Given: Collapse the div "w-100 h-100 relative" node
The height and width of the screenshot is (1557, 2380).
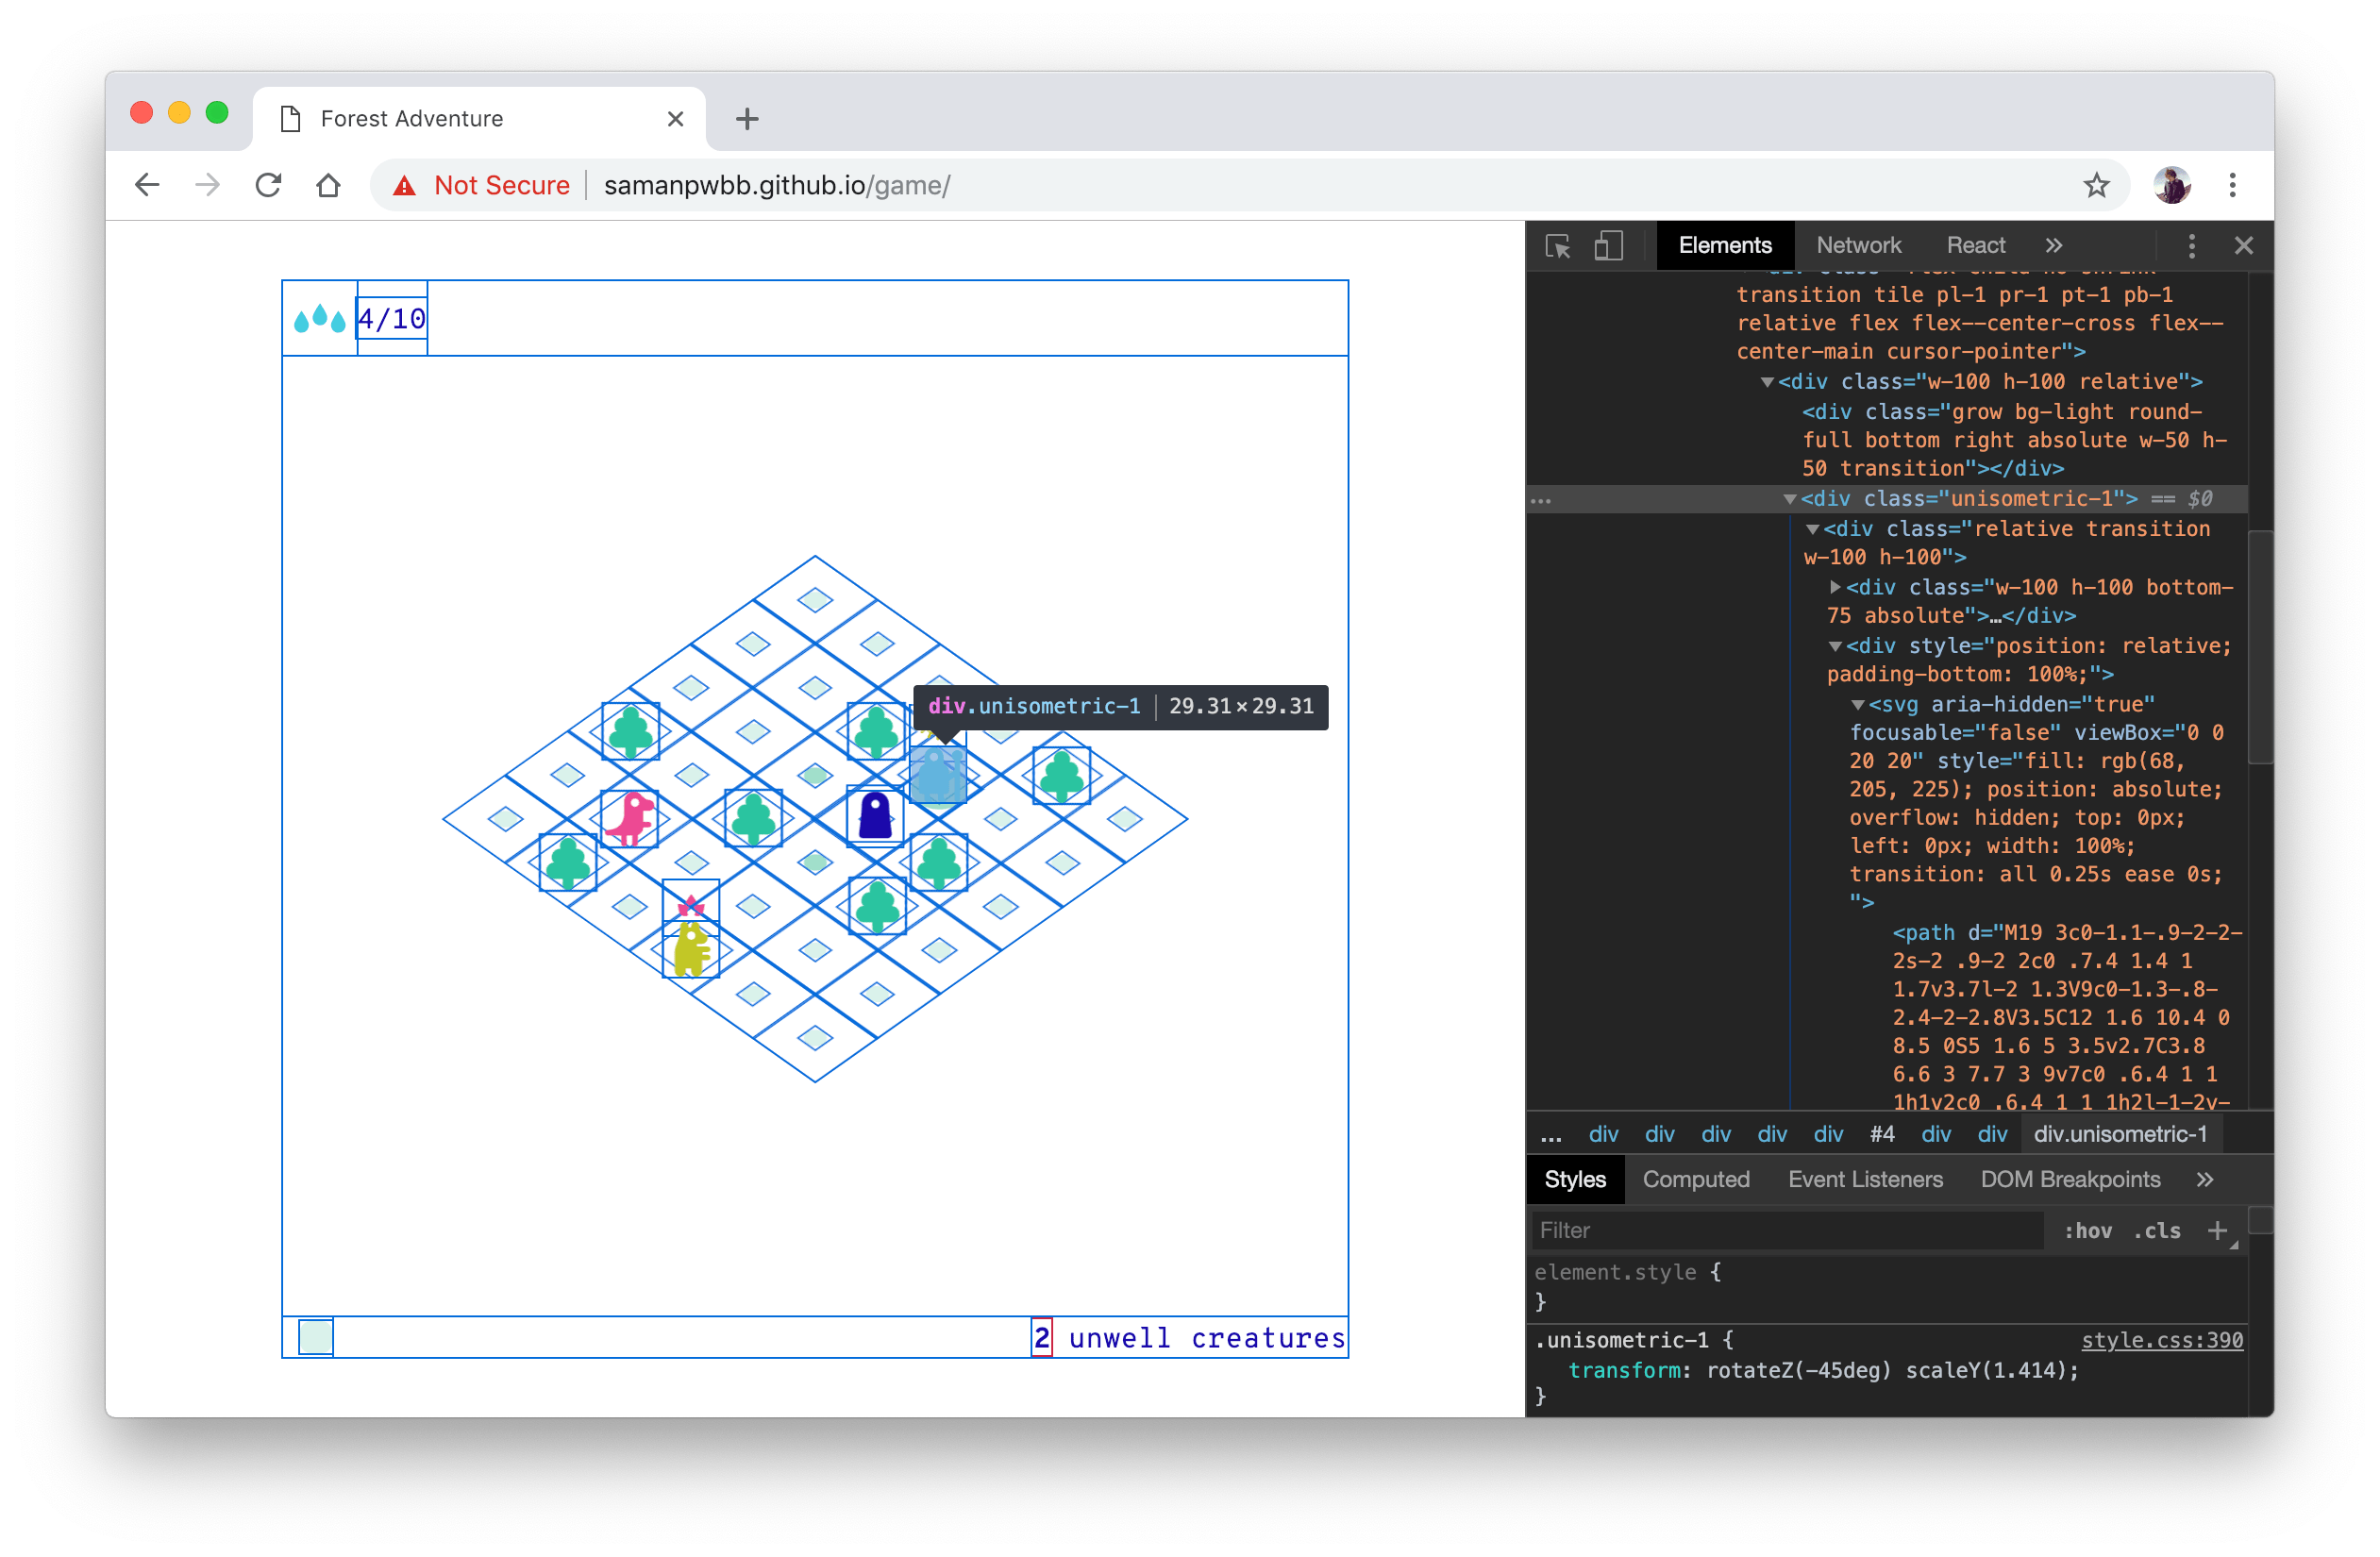Looking at the screenshot, I should [x=1766, y=382].
